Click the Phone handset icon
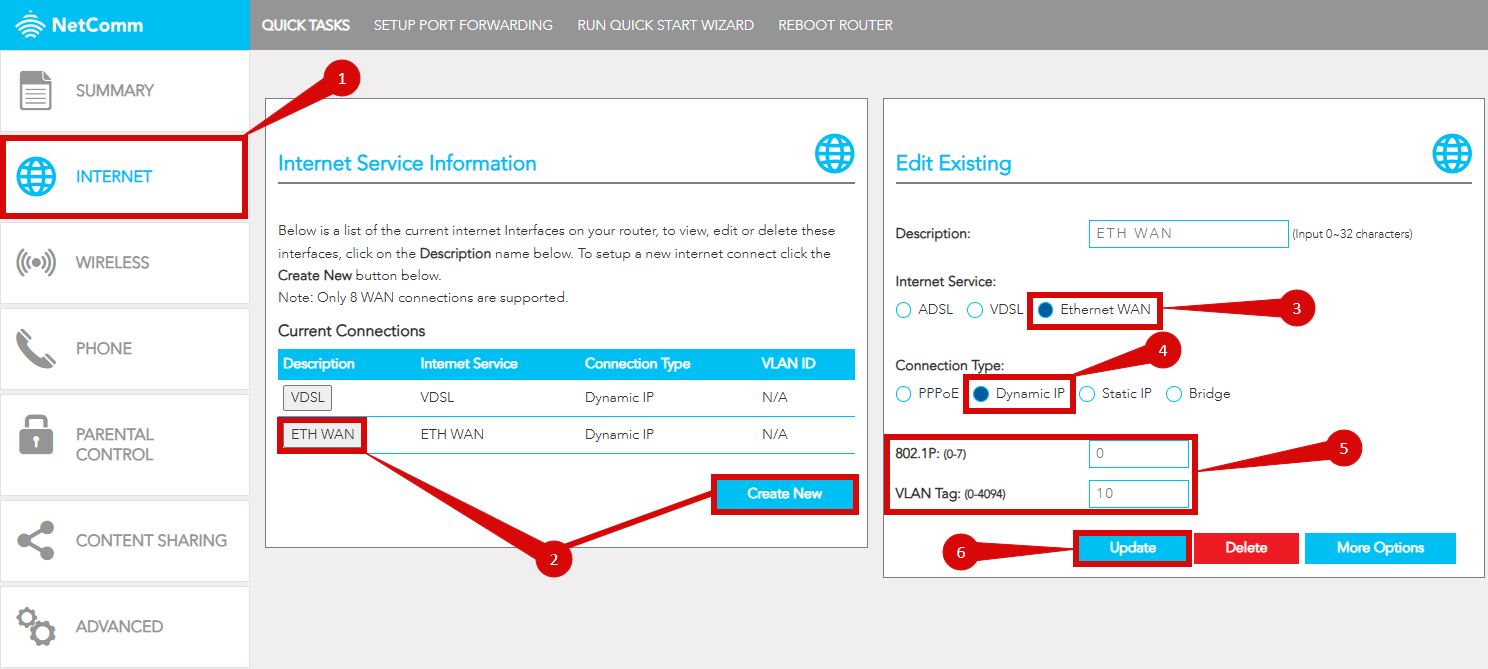1488x669 pixels. click(x=36, y=349)
